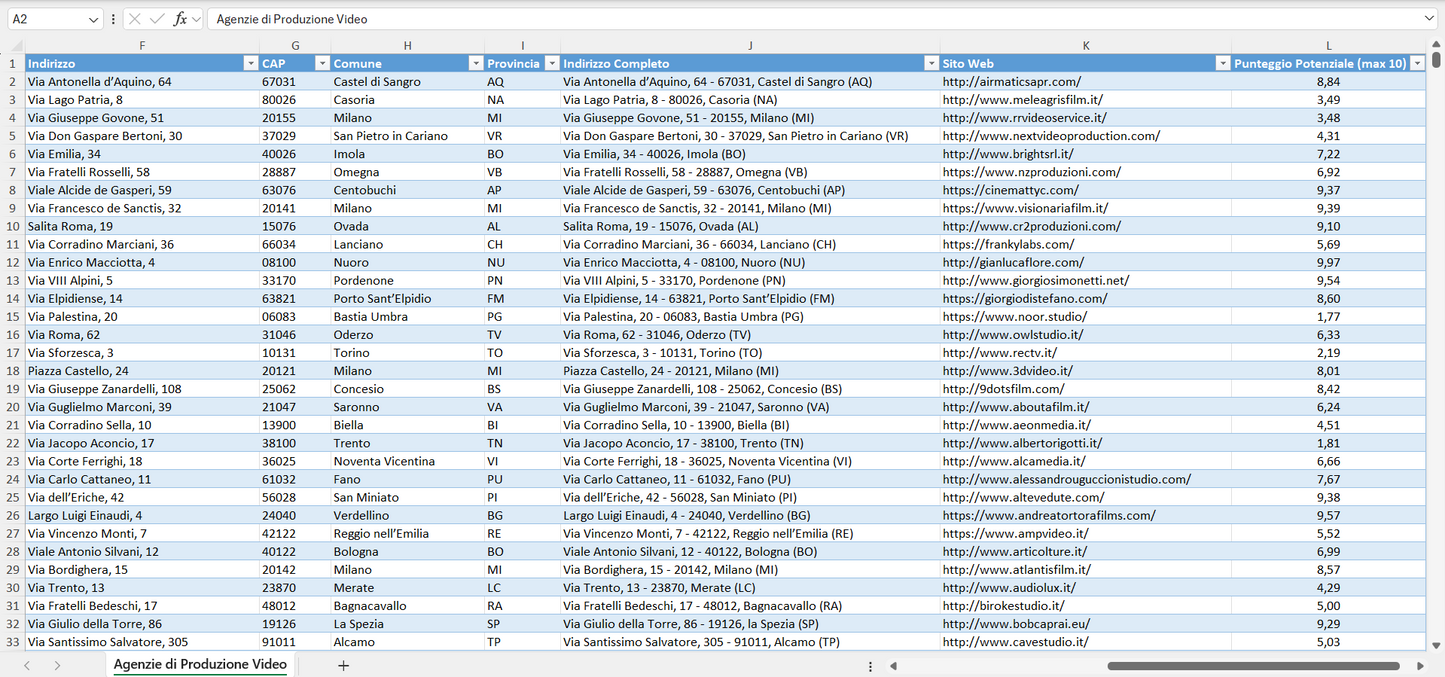Viewport: 1445px width, 677px height.
Task: Click the http://airmaticsapr.com/ link cell
Action: pyautogui.click(x=1011, y=82)
